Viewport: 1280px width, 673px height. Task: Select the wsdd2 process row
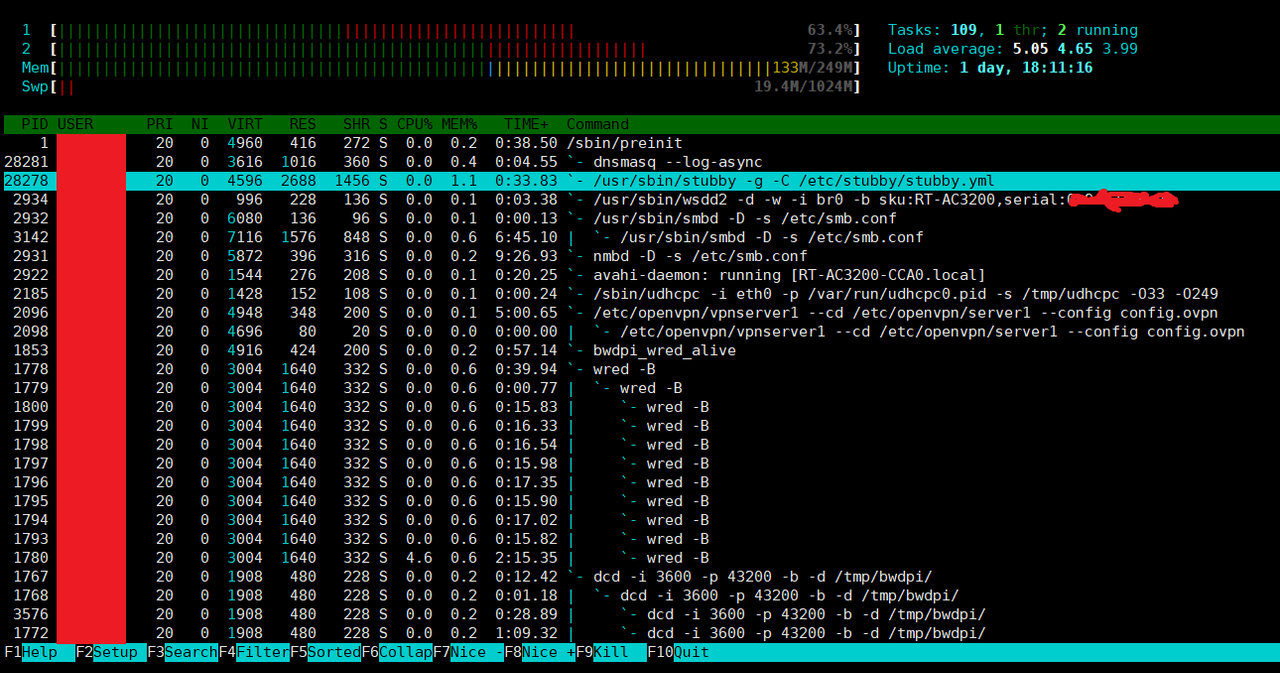point(640,200)
